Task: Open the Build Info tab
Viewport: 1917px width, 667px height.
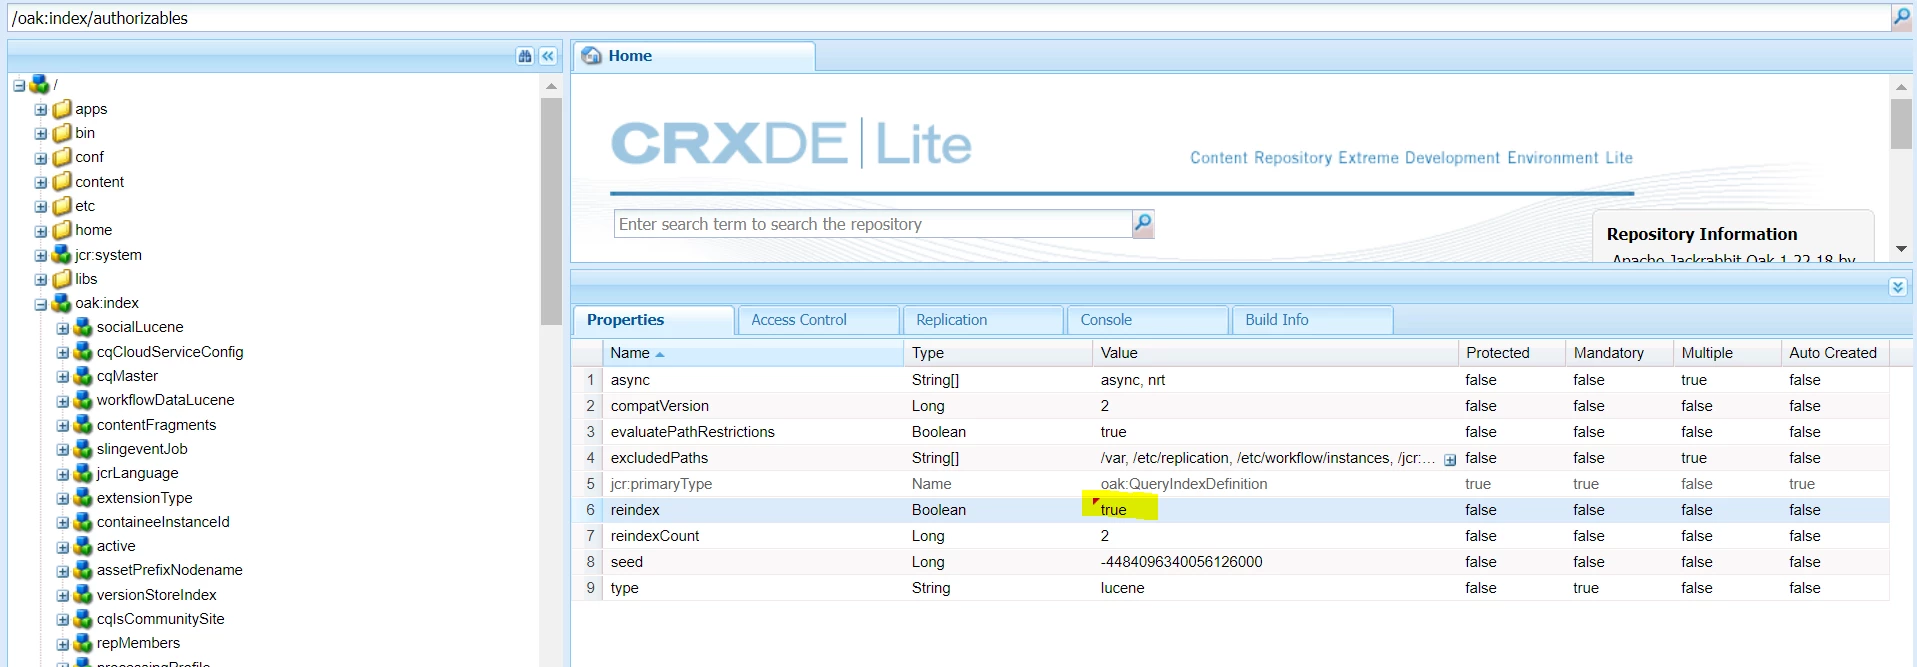Action: pyautogui.click(x=1312, y=320)
